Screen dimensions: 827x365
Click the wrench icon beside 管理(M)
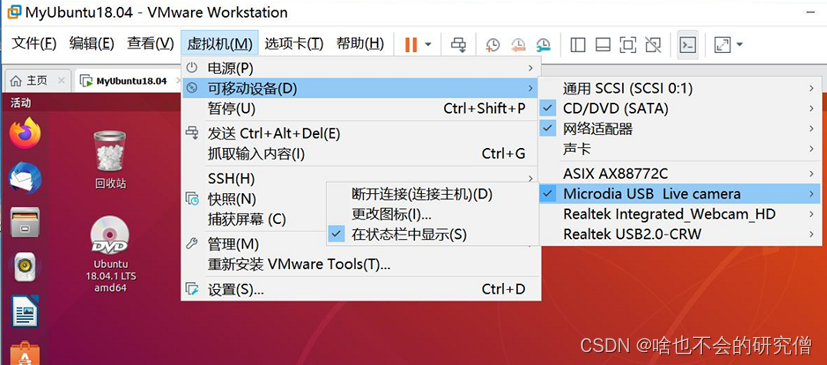192,244
